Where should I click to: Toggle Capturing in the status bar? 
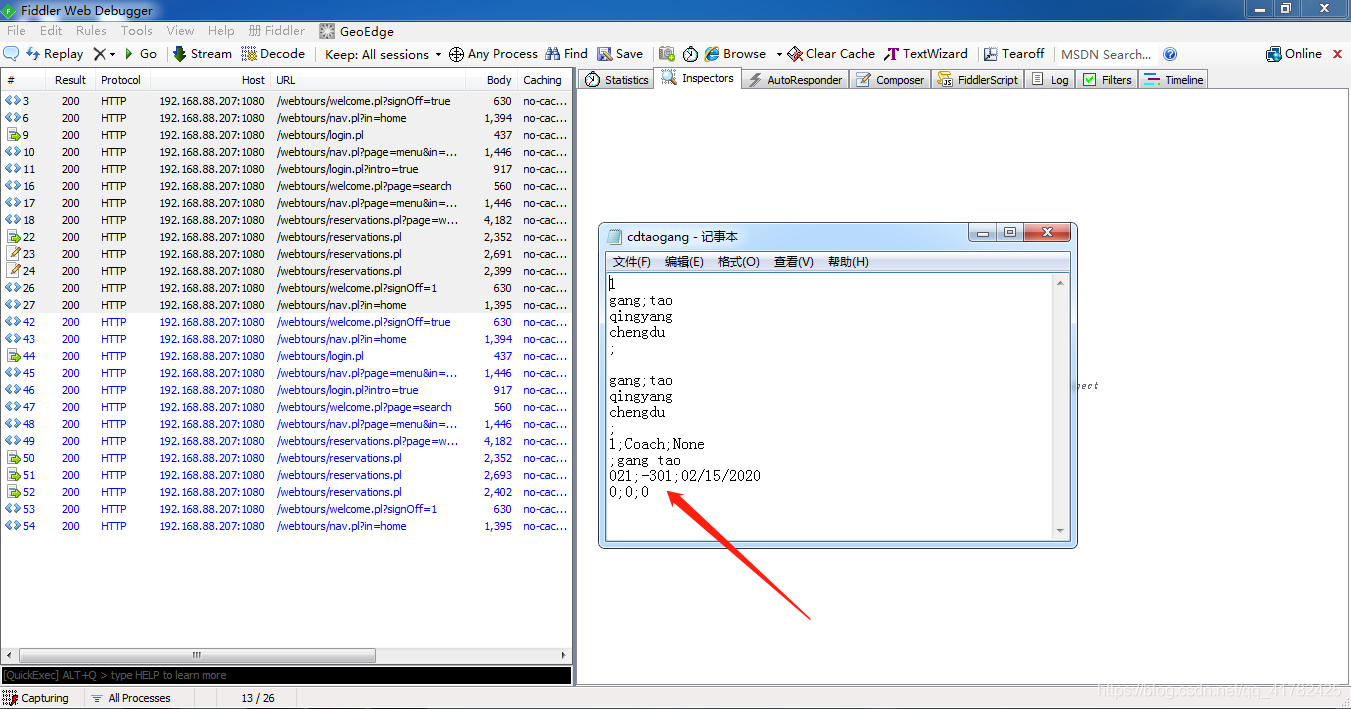click(37, 698)
